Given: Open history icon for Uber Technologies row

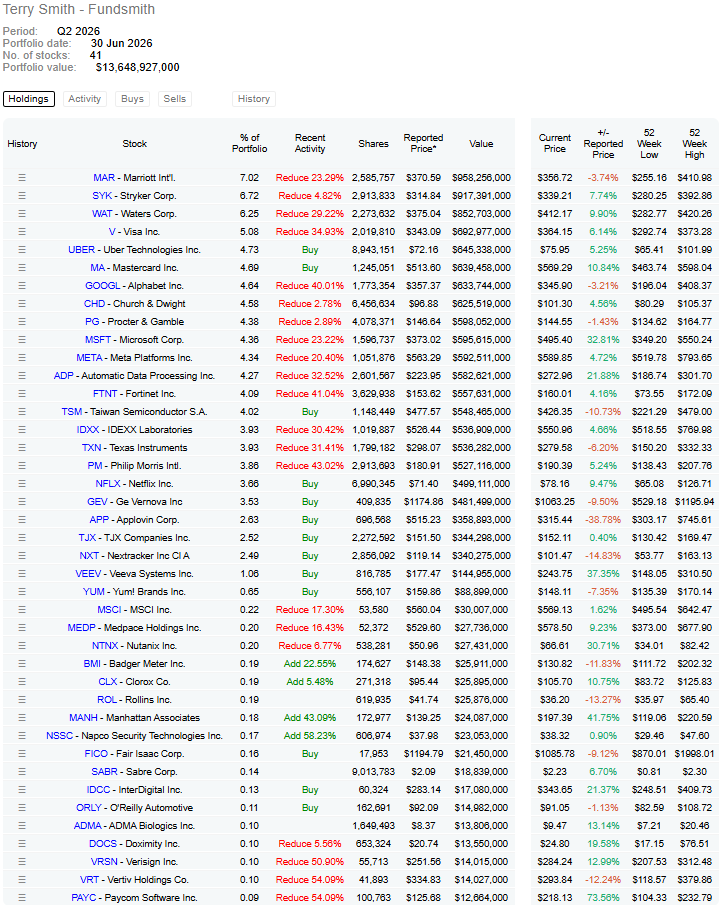Looking at the screenshot, I should point(22,249).
